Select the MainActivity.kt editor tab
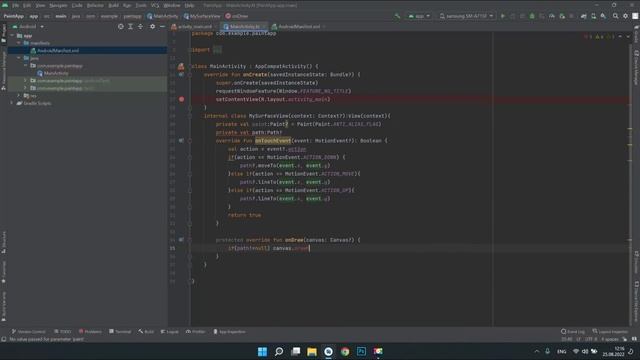 [244, 27]
